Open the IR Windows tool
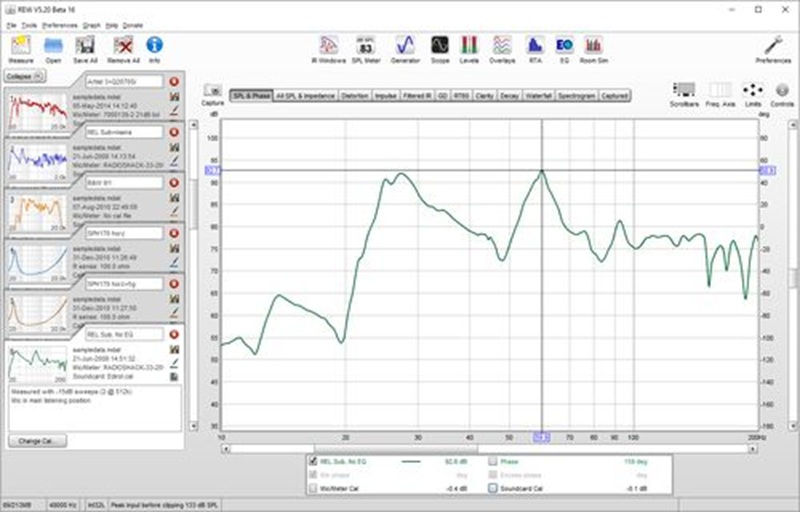 pyautogui.click(x=329, y=49)
